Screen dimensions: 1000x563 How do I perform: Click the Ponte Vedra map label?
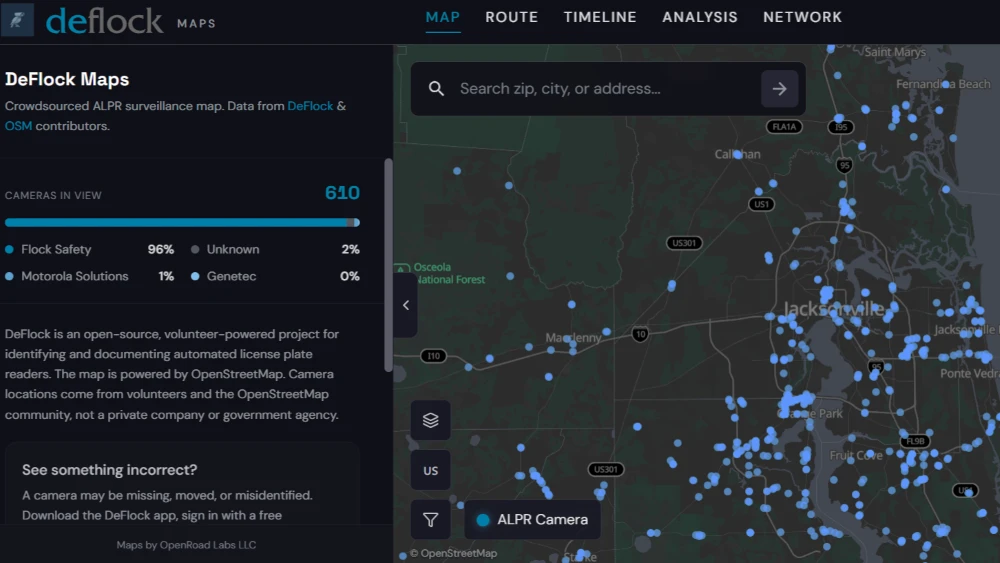click(969, 374)
